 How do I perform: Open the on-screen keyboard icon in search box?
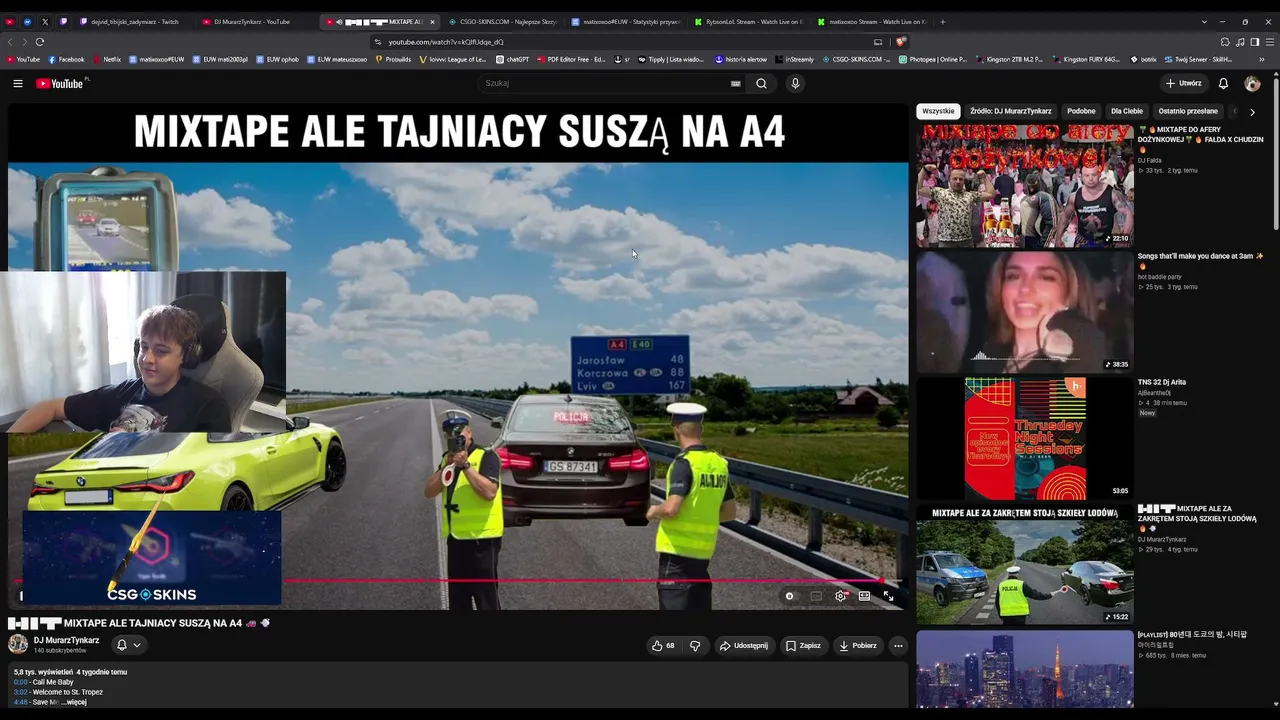736,84
